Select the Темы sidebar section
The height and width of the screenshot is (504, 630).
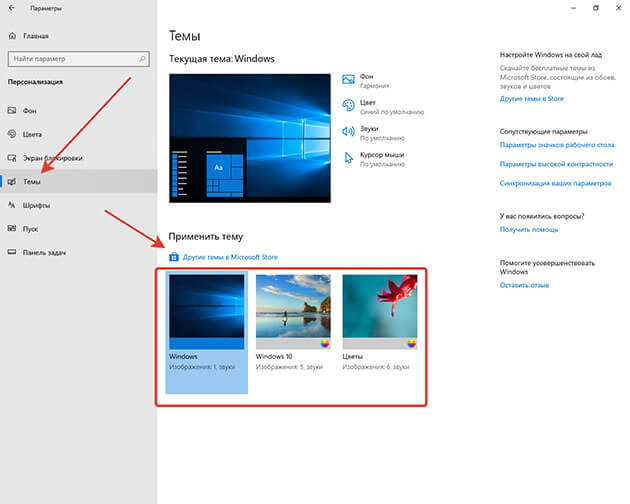click(x=78, y=181)
